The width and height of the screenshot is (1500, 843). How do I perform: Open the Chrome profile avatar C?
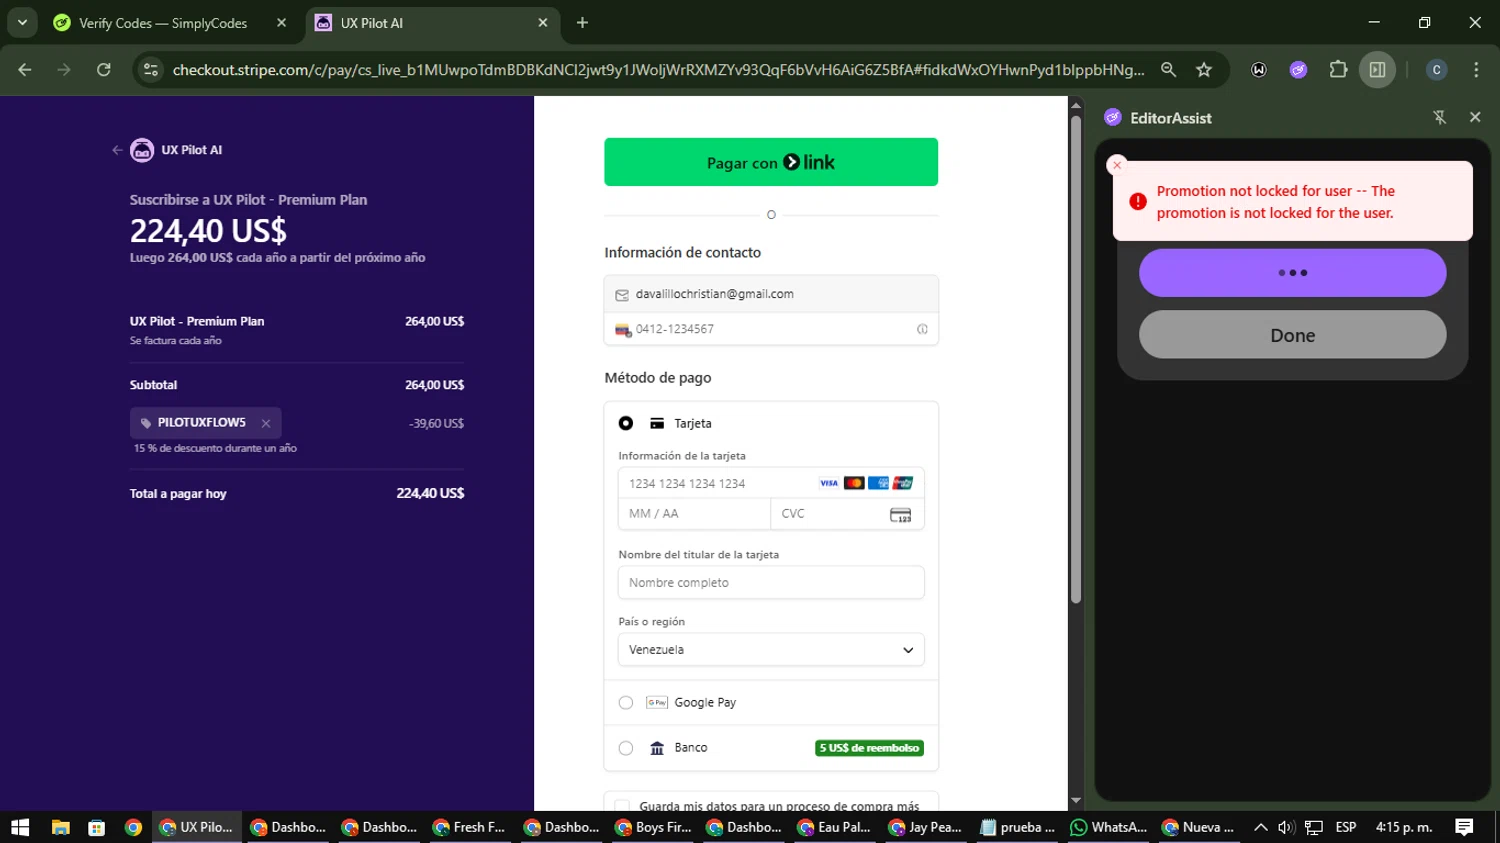point(1436,70)
